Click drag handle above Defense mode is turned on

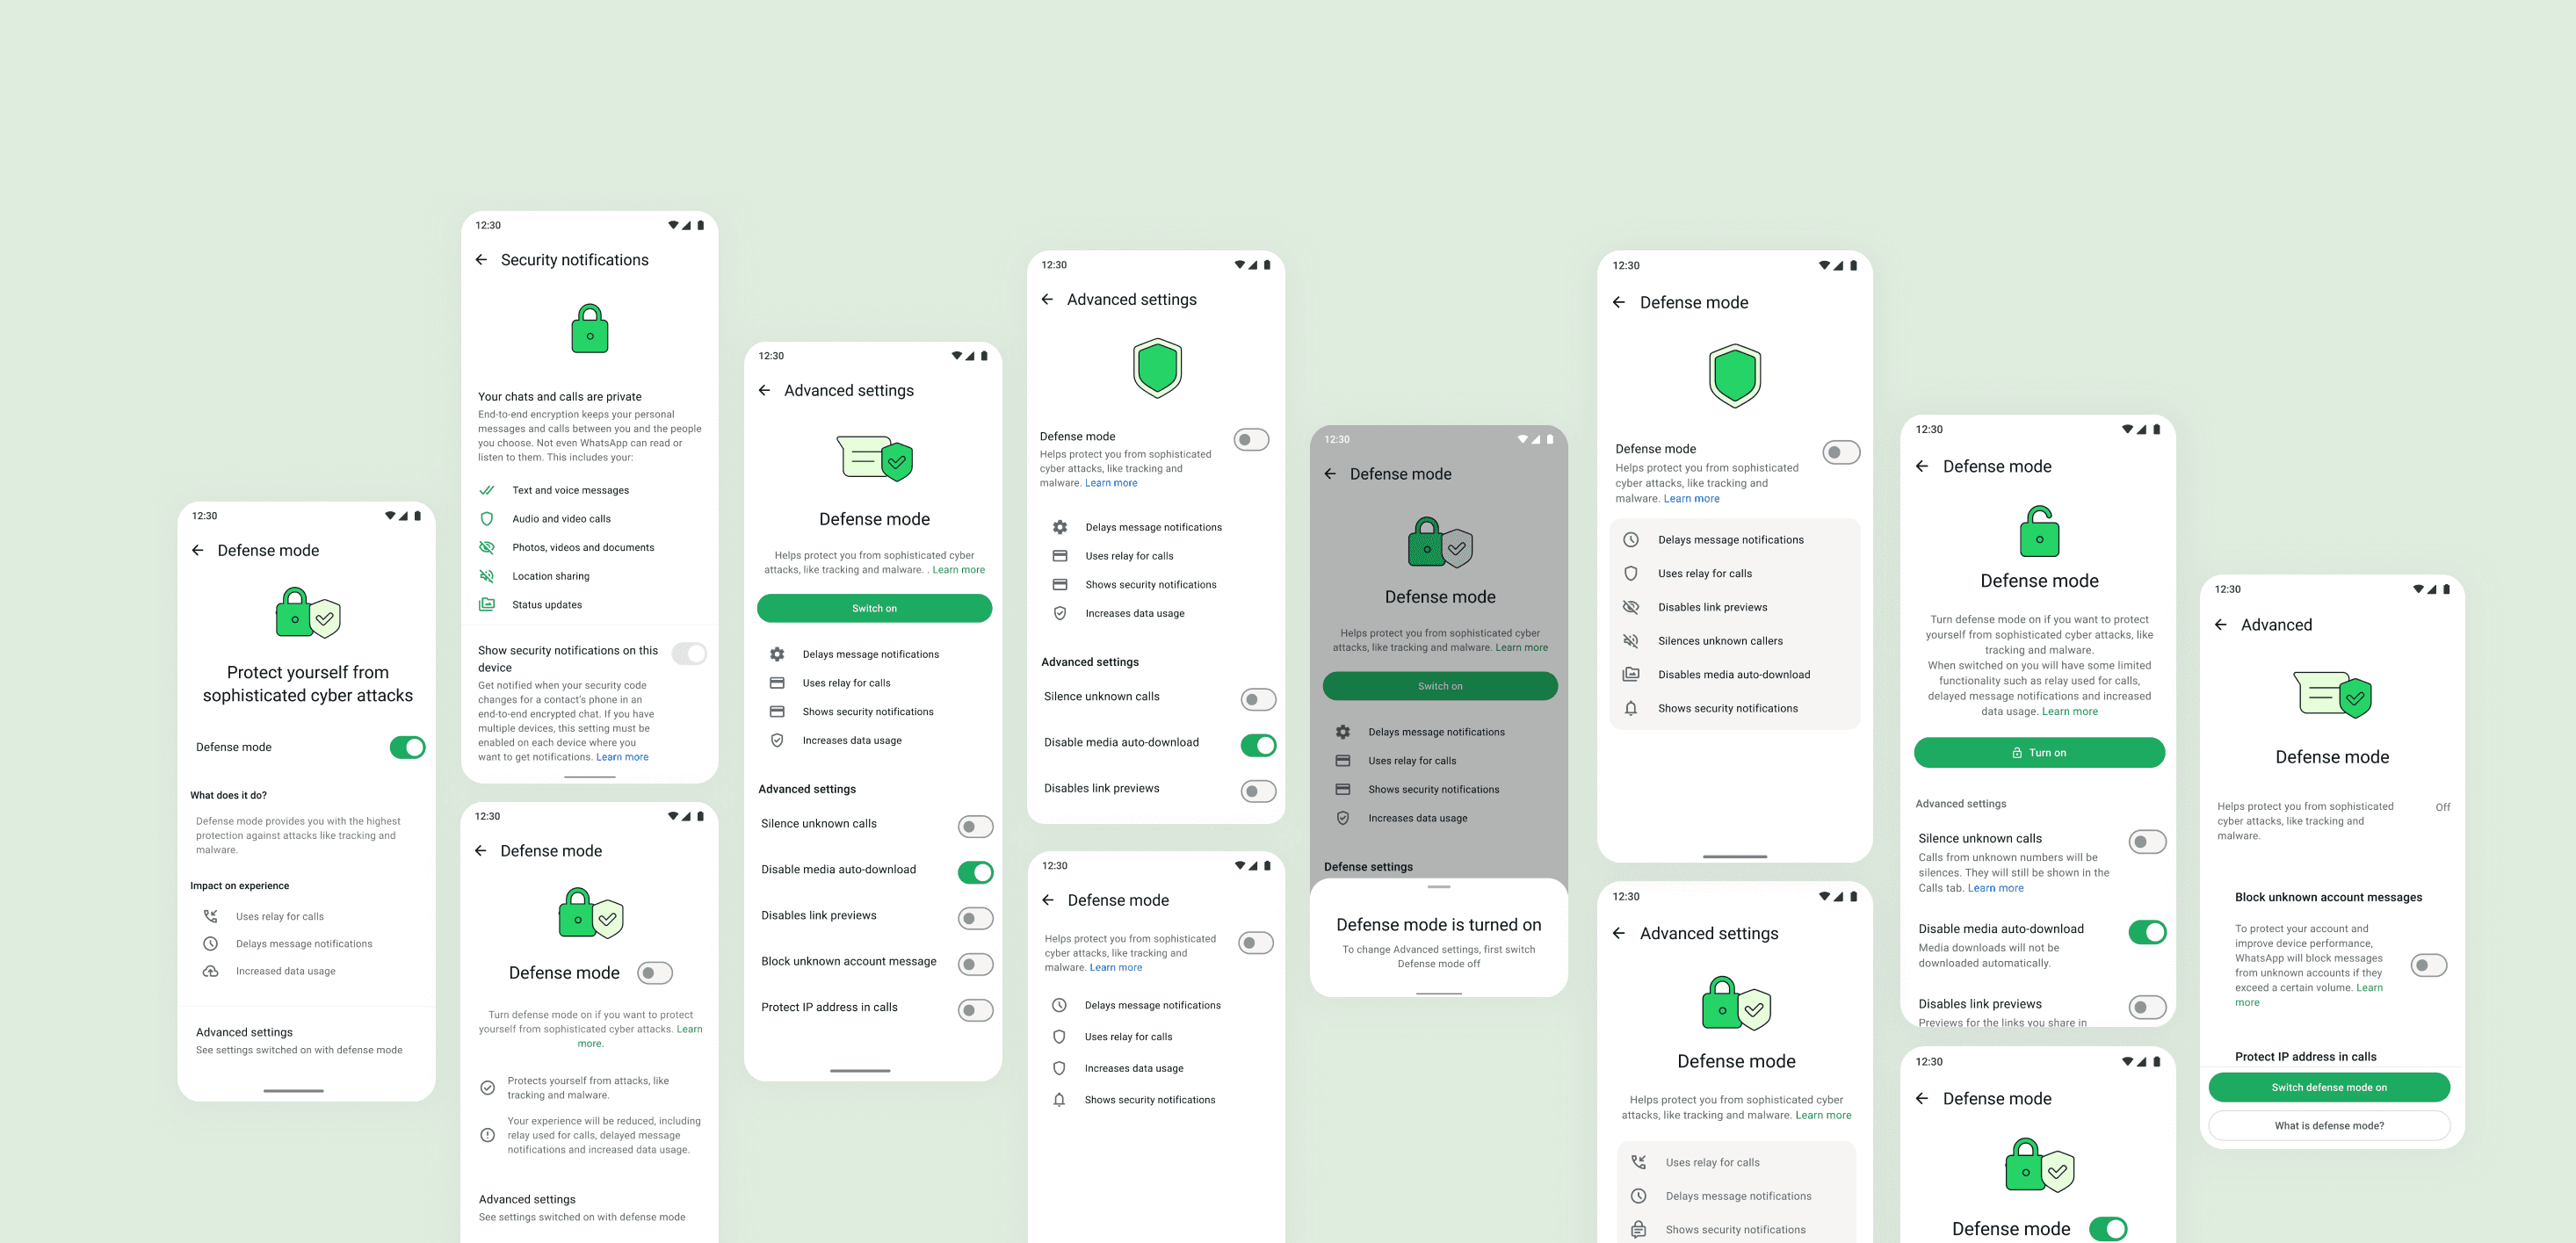pyautogui.click(x=1438, y=887)
